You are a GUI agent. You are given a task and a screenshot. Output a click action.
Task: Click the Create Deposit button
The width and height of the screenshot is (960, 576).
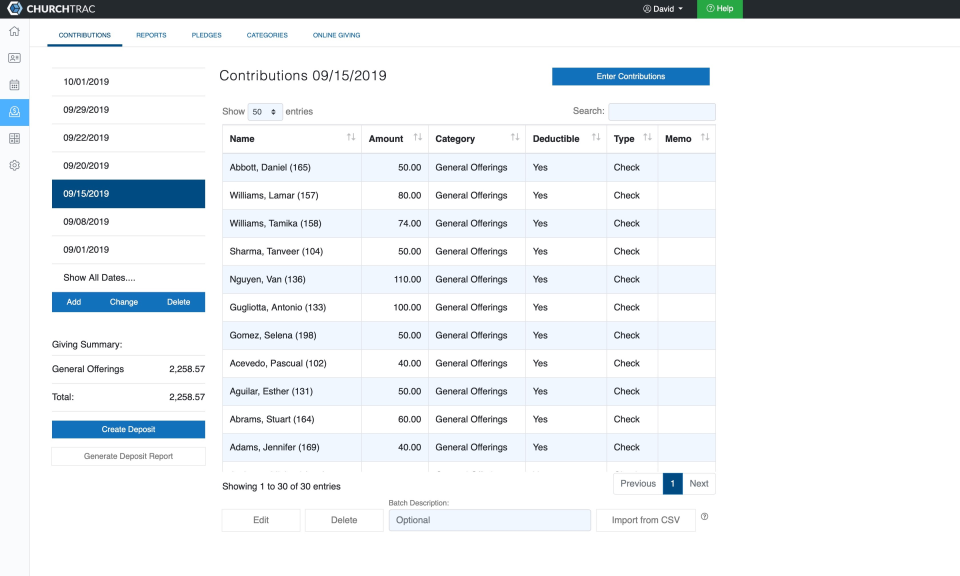tap(128, 429)
